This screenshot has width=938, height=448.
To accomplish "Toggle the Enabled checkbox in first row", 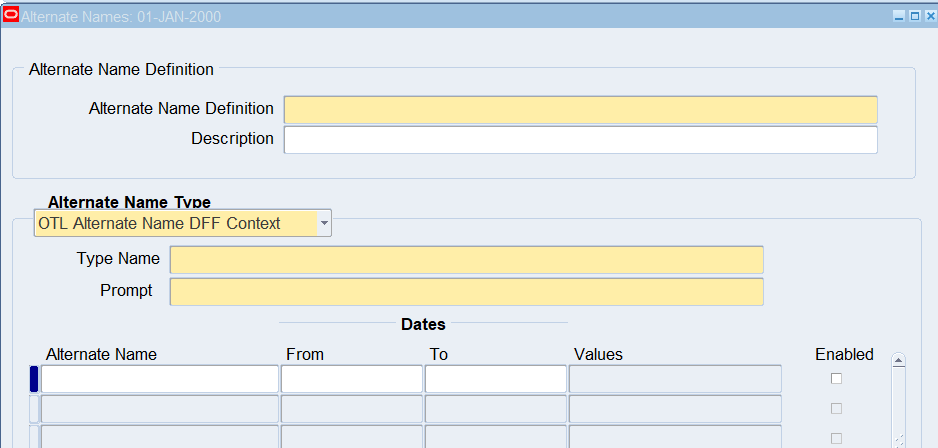I will coord(837,378).
